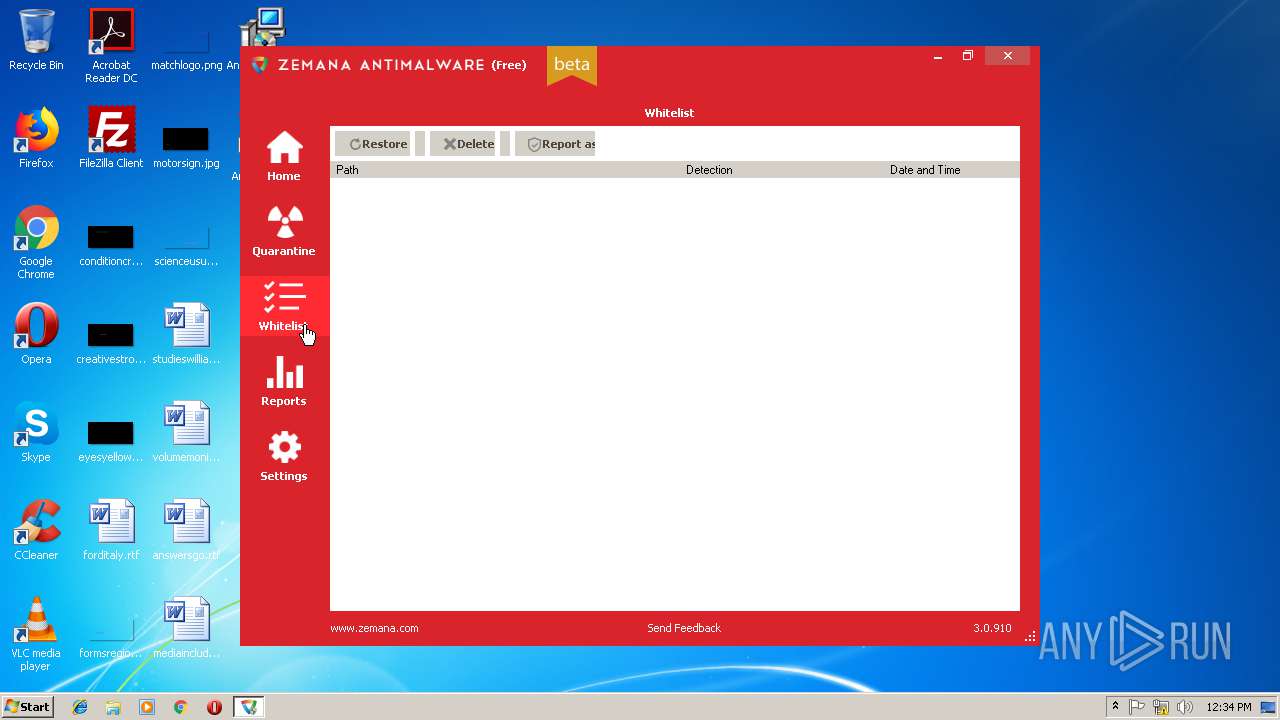Select the formsregio... desktop file

pos(111,638)
